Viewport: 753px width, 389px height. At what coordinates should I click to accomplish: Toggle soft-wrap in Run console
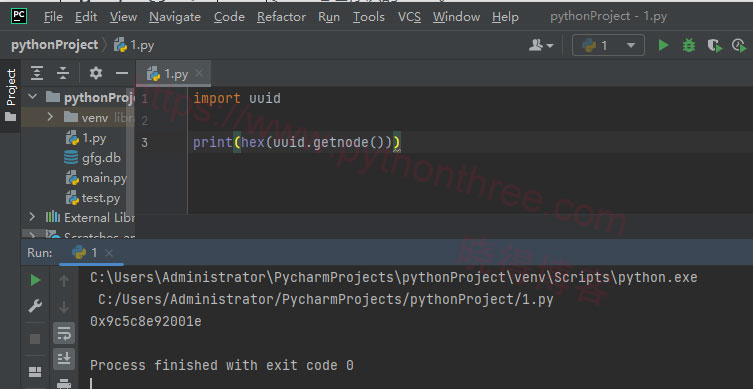[x=64, y=333]
